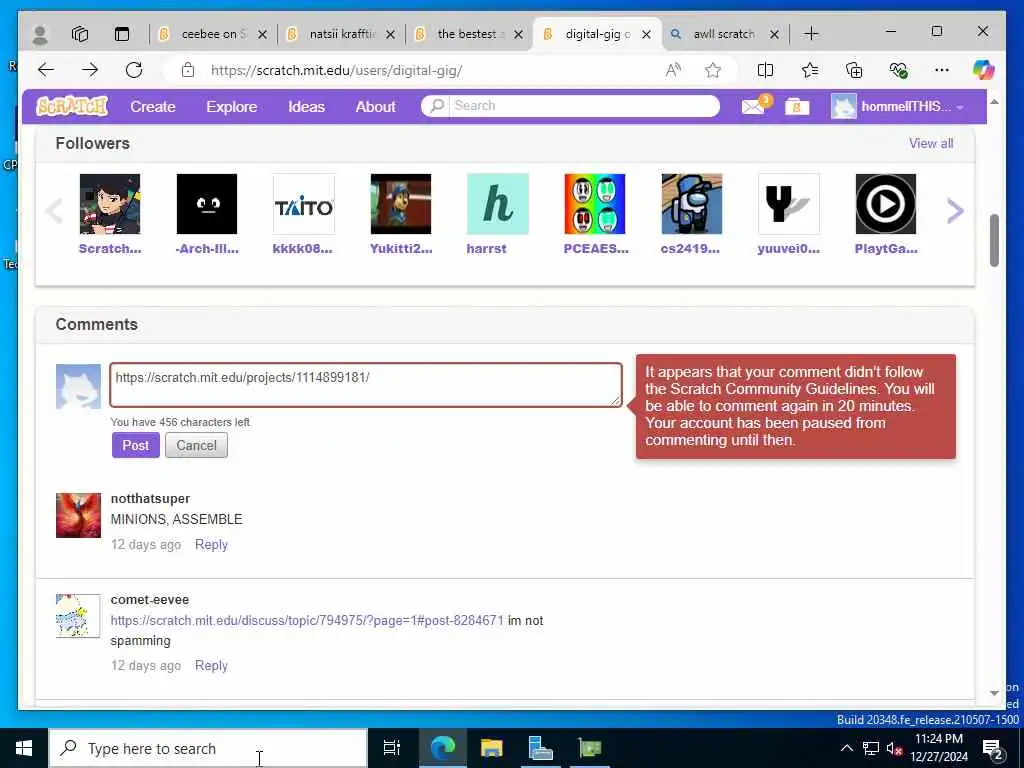
Task: Open the Windows notification center
Action: click(993, 748)
